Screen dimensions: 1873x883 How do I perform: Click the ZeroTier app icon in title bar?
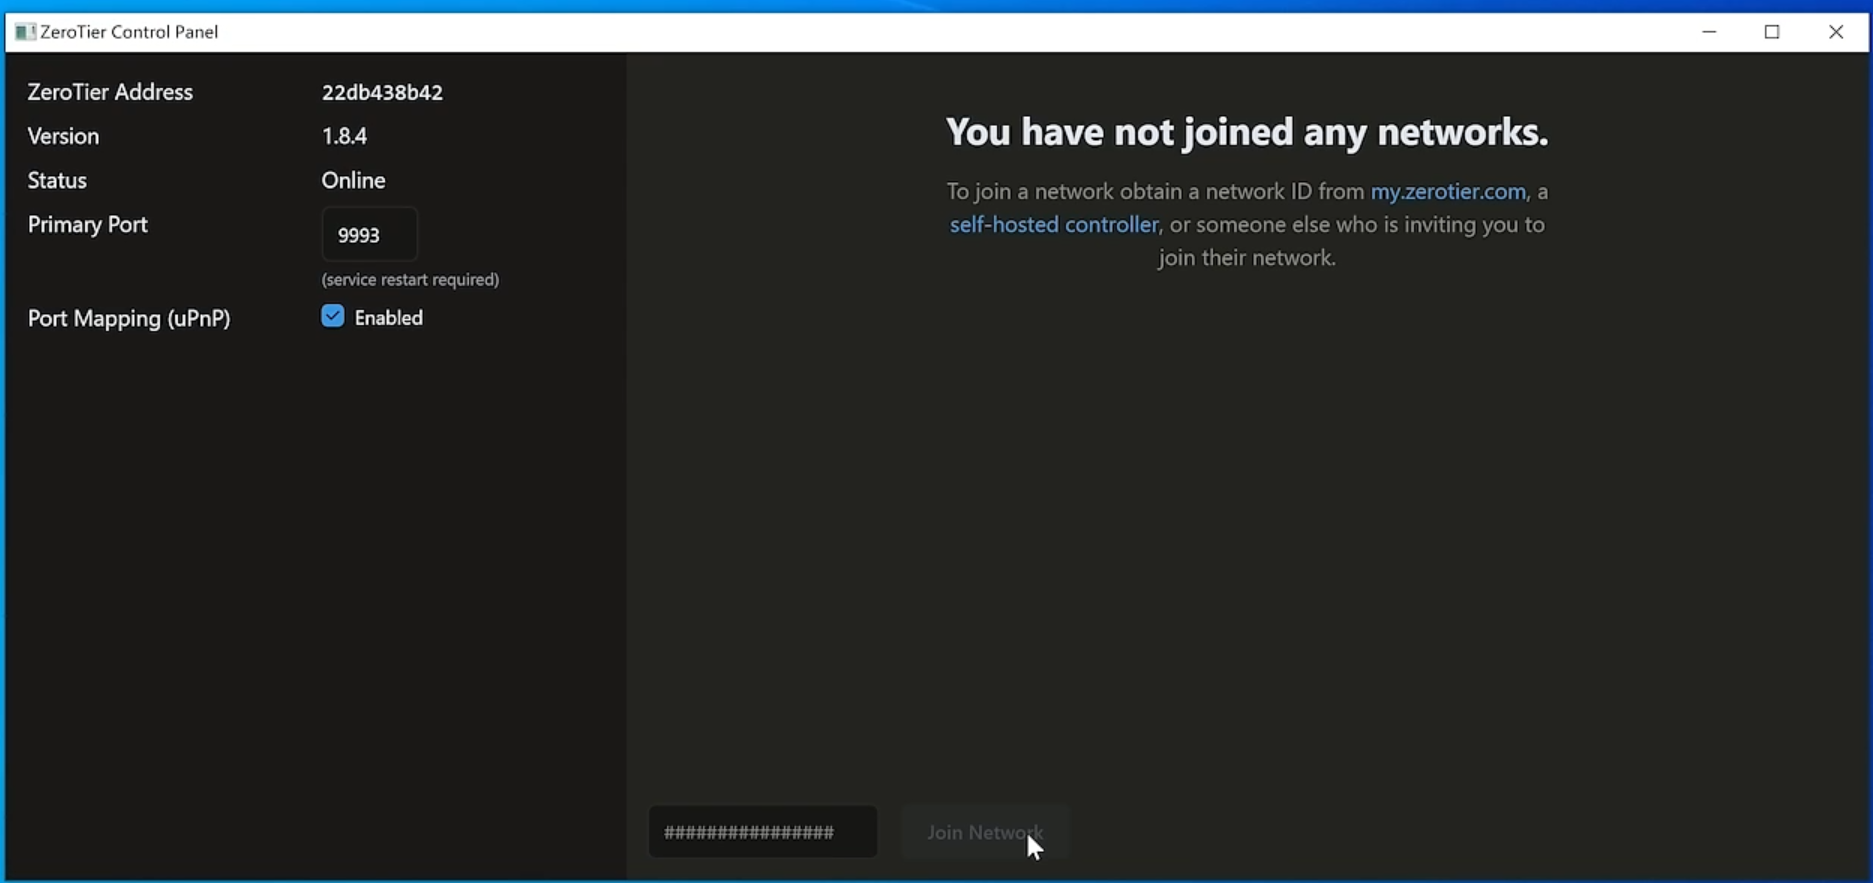point(25,32)
